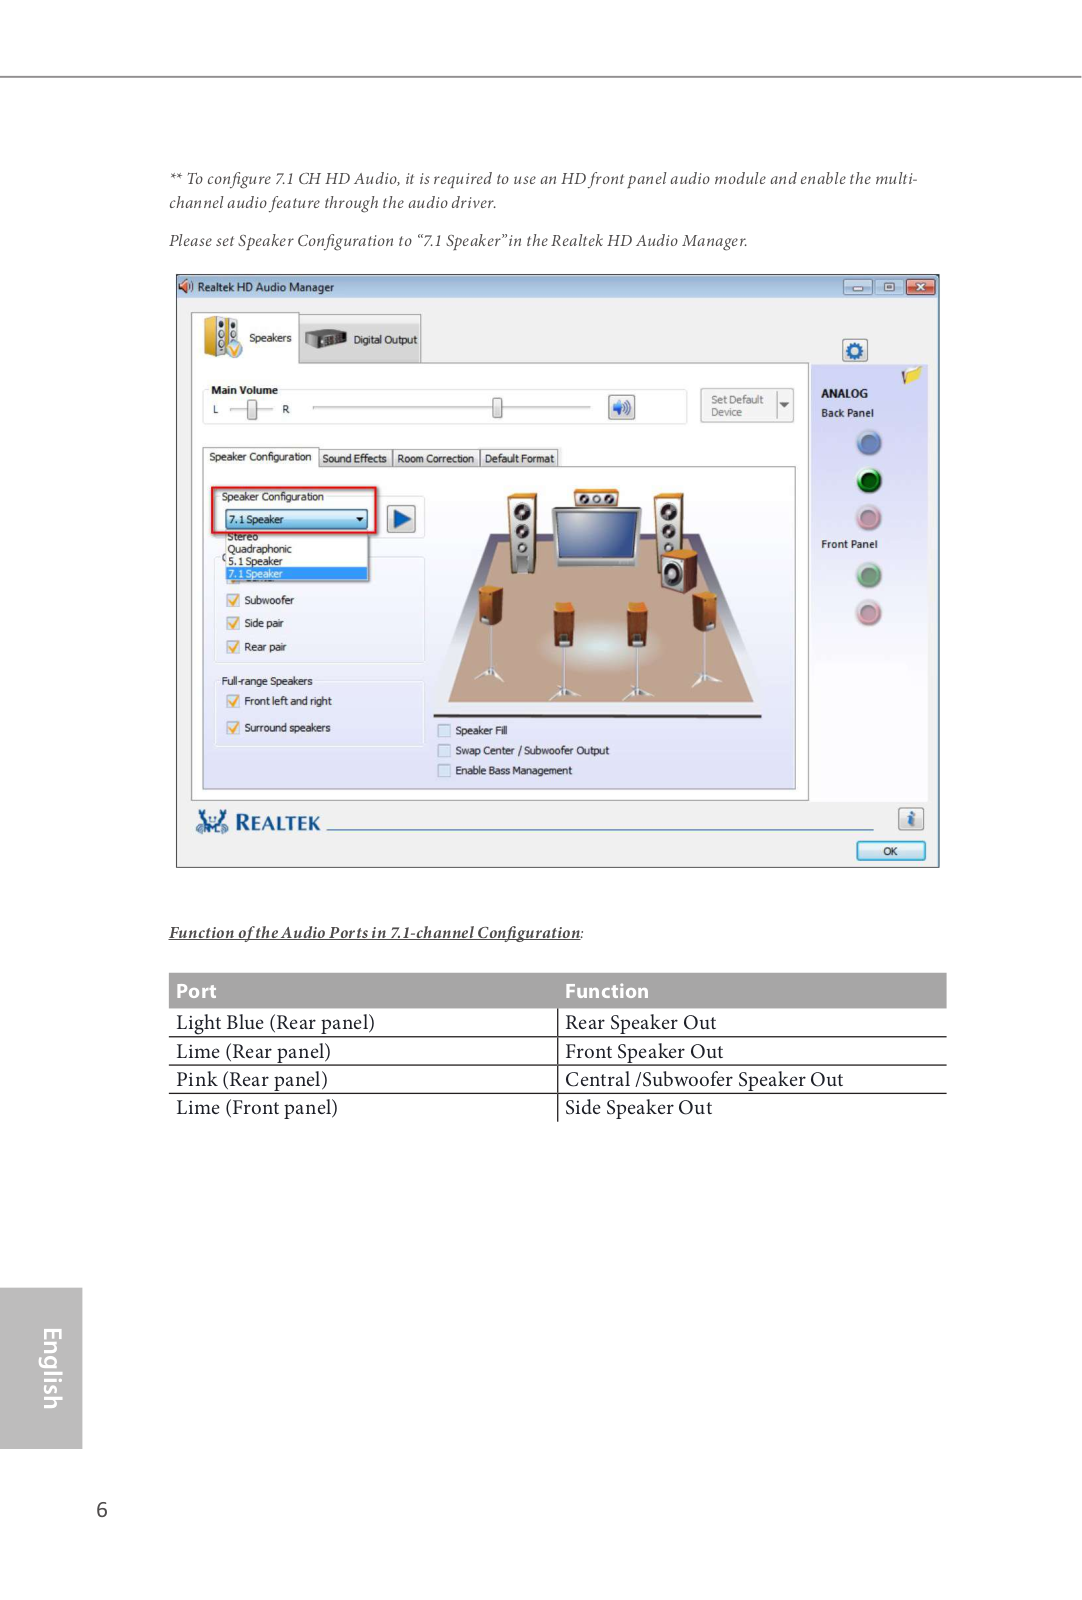Uncheck Surround speakers
Screen dimensions: 1082x1600
pyautogui.click(x=233, y=728)
